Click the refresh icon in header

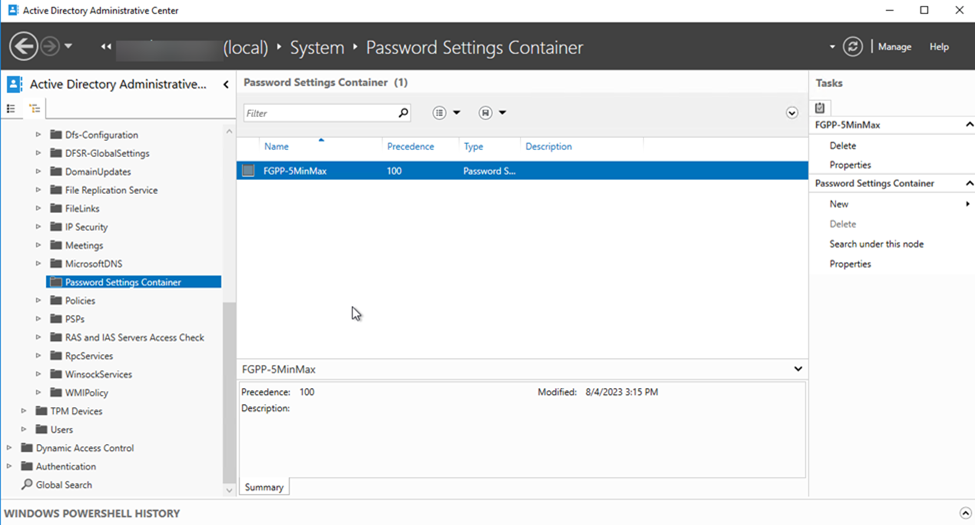tap(852, 47)
